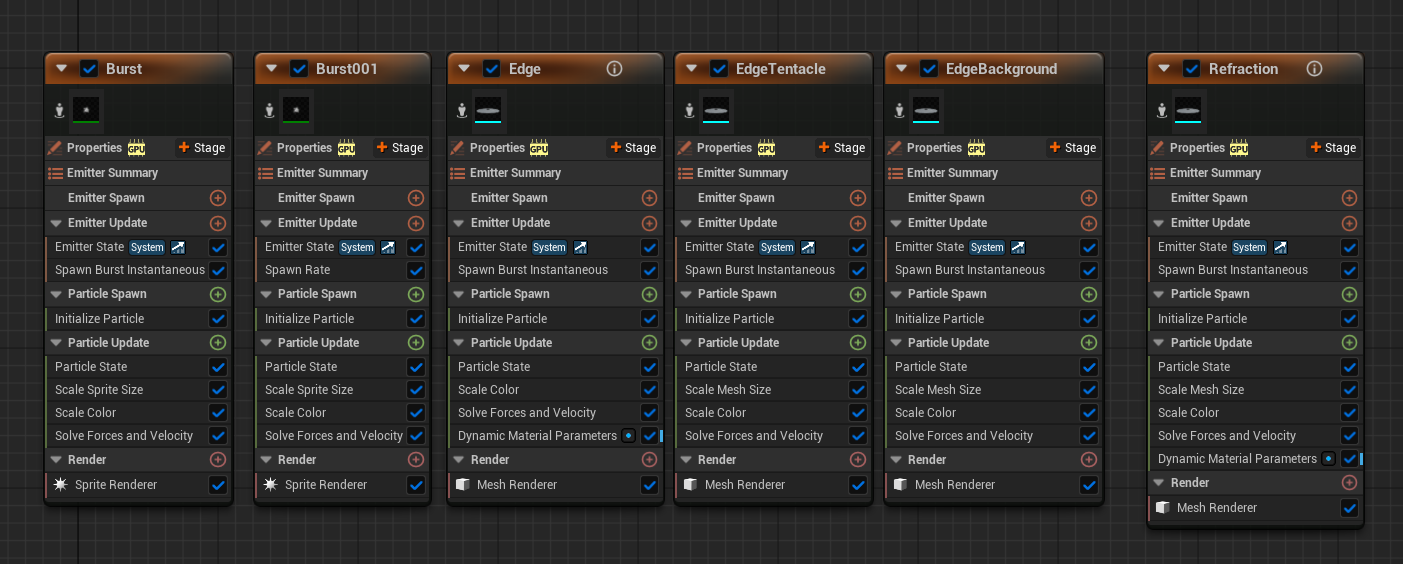Viewport: 1403px width, 564px height.
Task: Add a Stage to Edge emitter
Action: pyautogui.click(x=633, y=148)
